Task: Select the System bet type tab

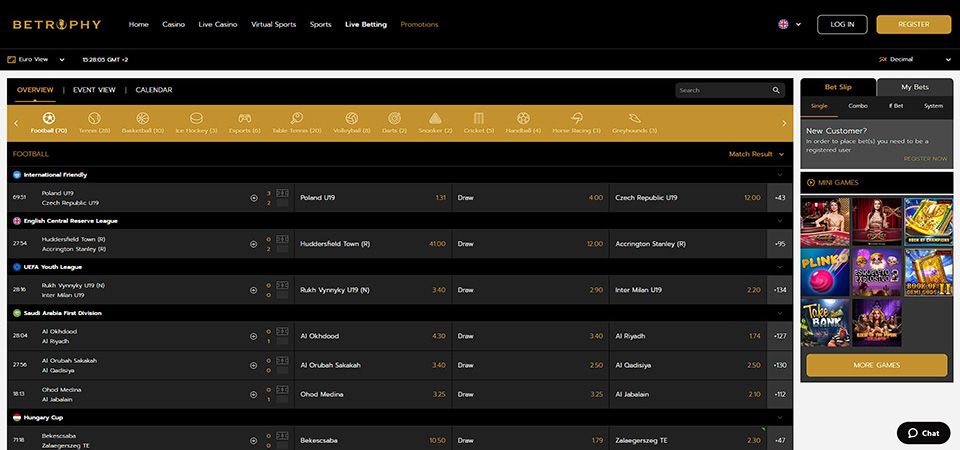Action: pyautogui.click(x=933, y=106)
